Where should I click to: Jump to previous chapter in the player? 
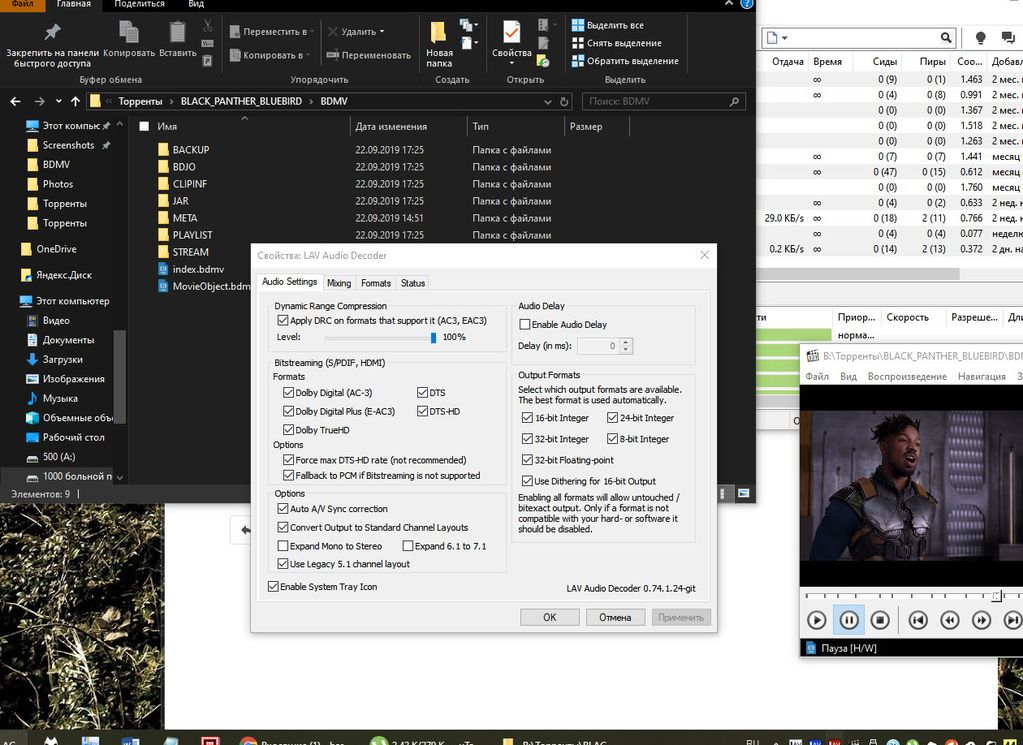pyautogui.click(x=917, y=620)
